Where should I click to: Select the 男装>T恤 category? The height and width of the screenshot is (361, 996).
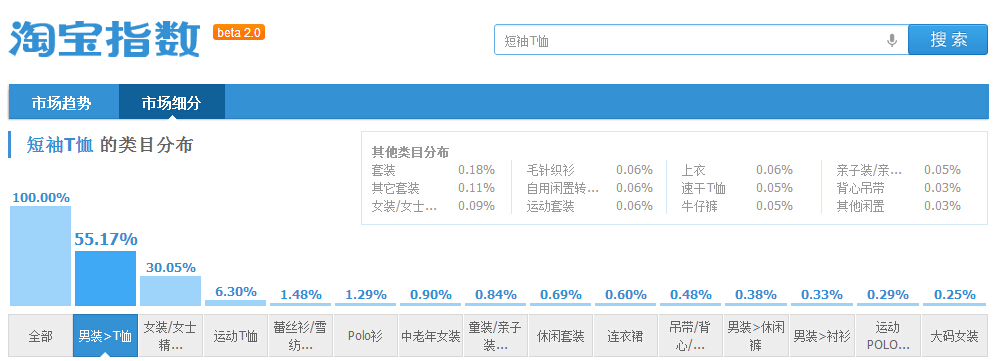(105, 336)
